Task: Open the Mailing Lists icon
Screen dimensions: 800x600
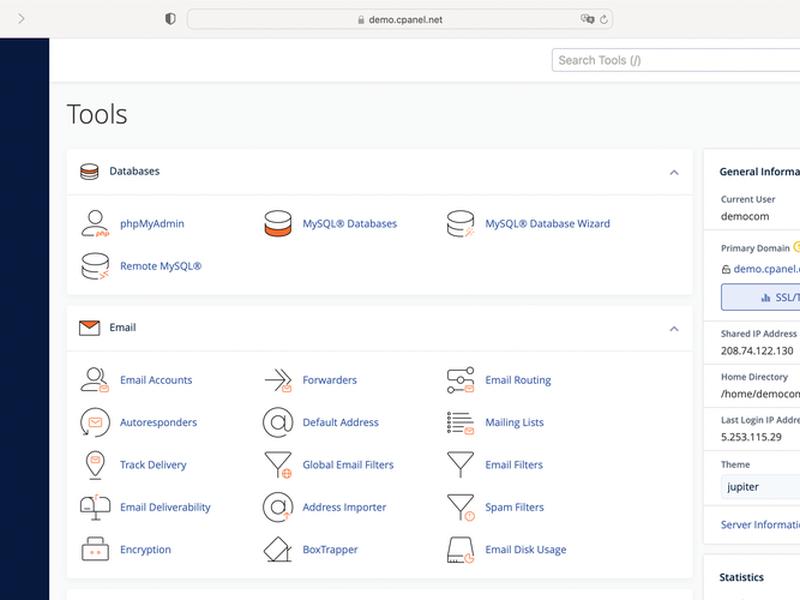Action: click(460, 422)
